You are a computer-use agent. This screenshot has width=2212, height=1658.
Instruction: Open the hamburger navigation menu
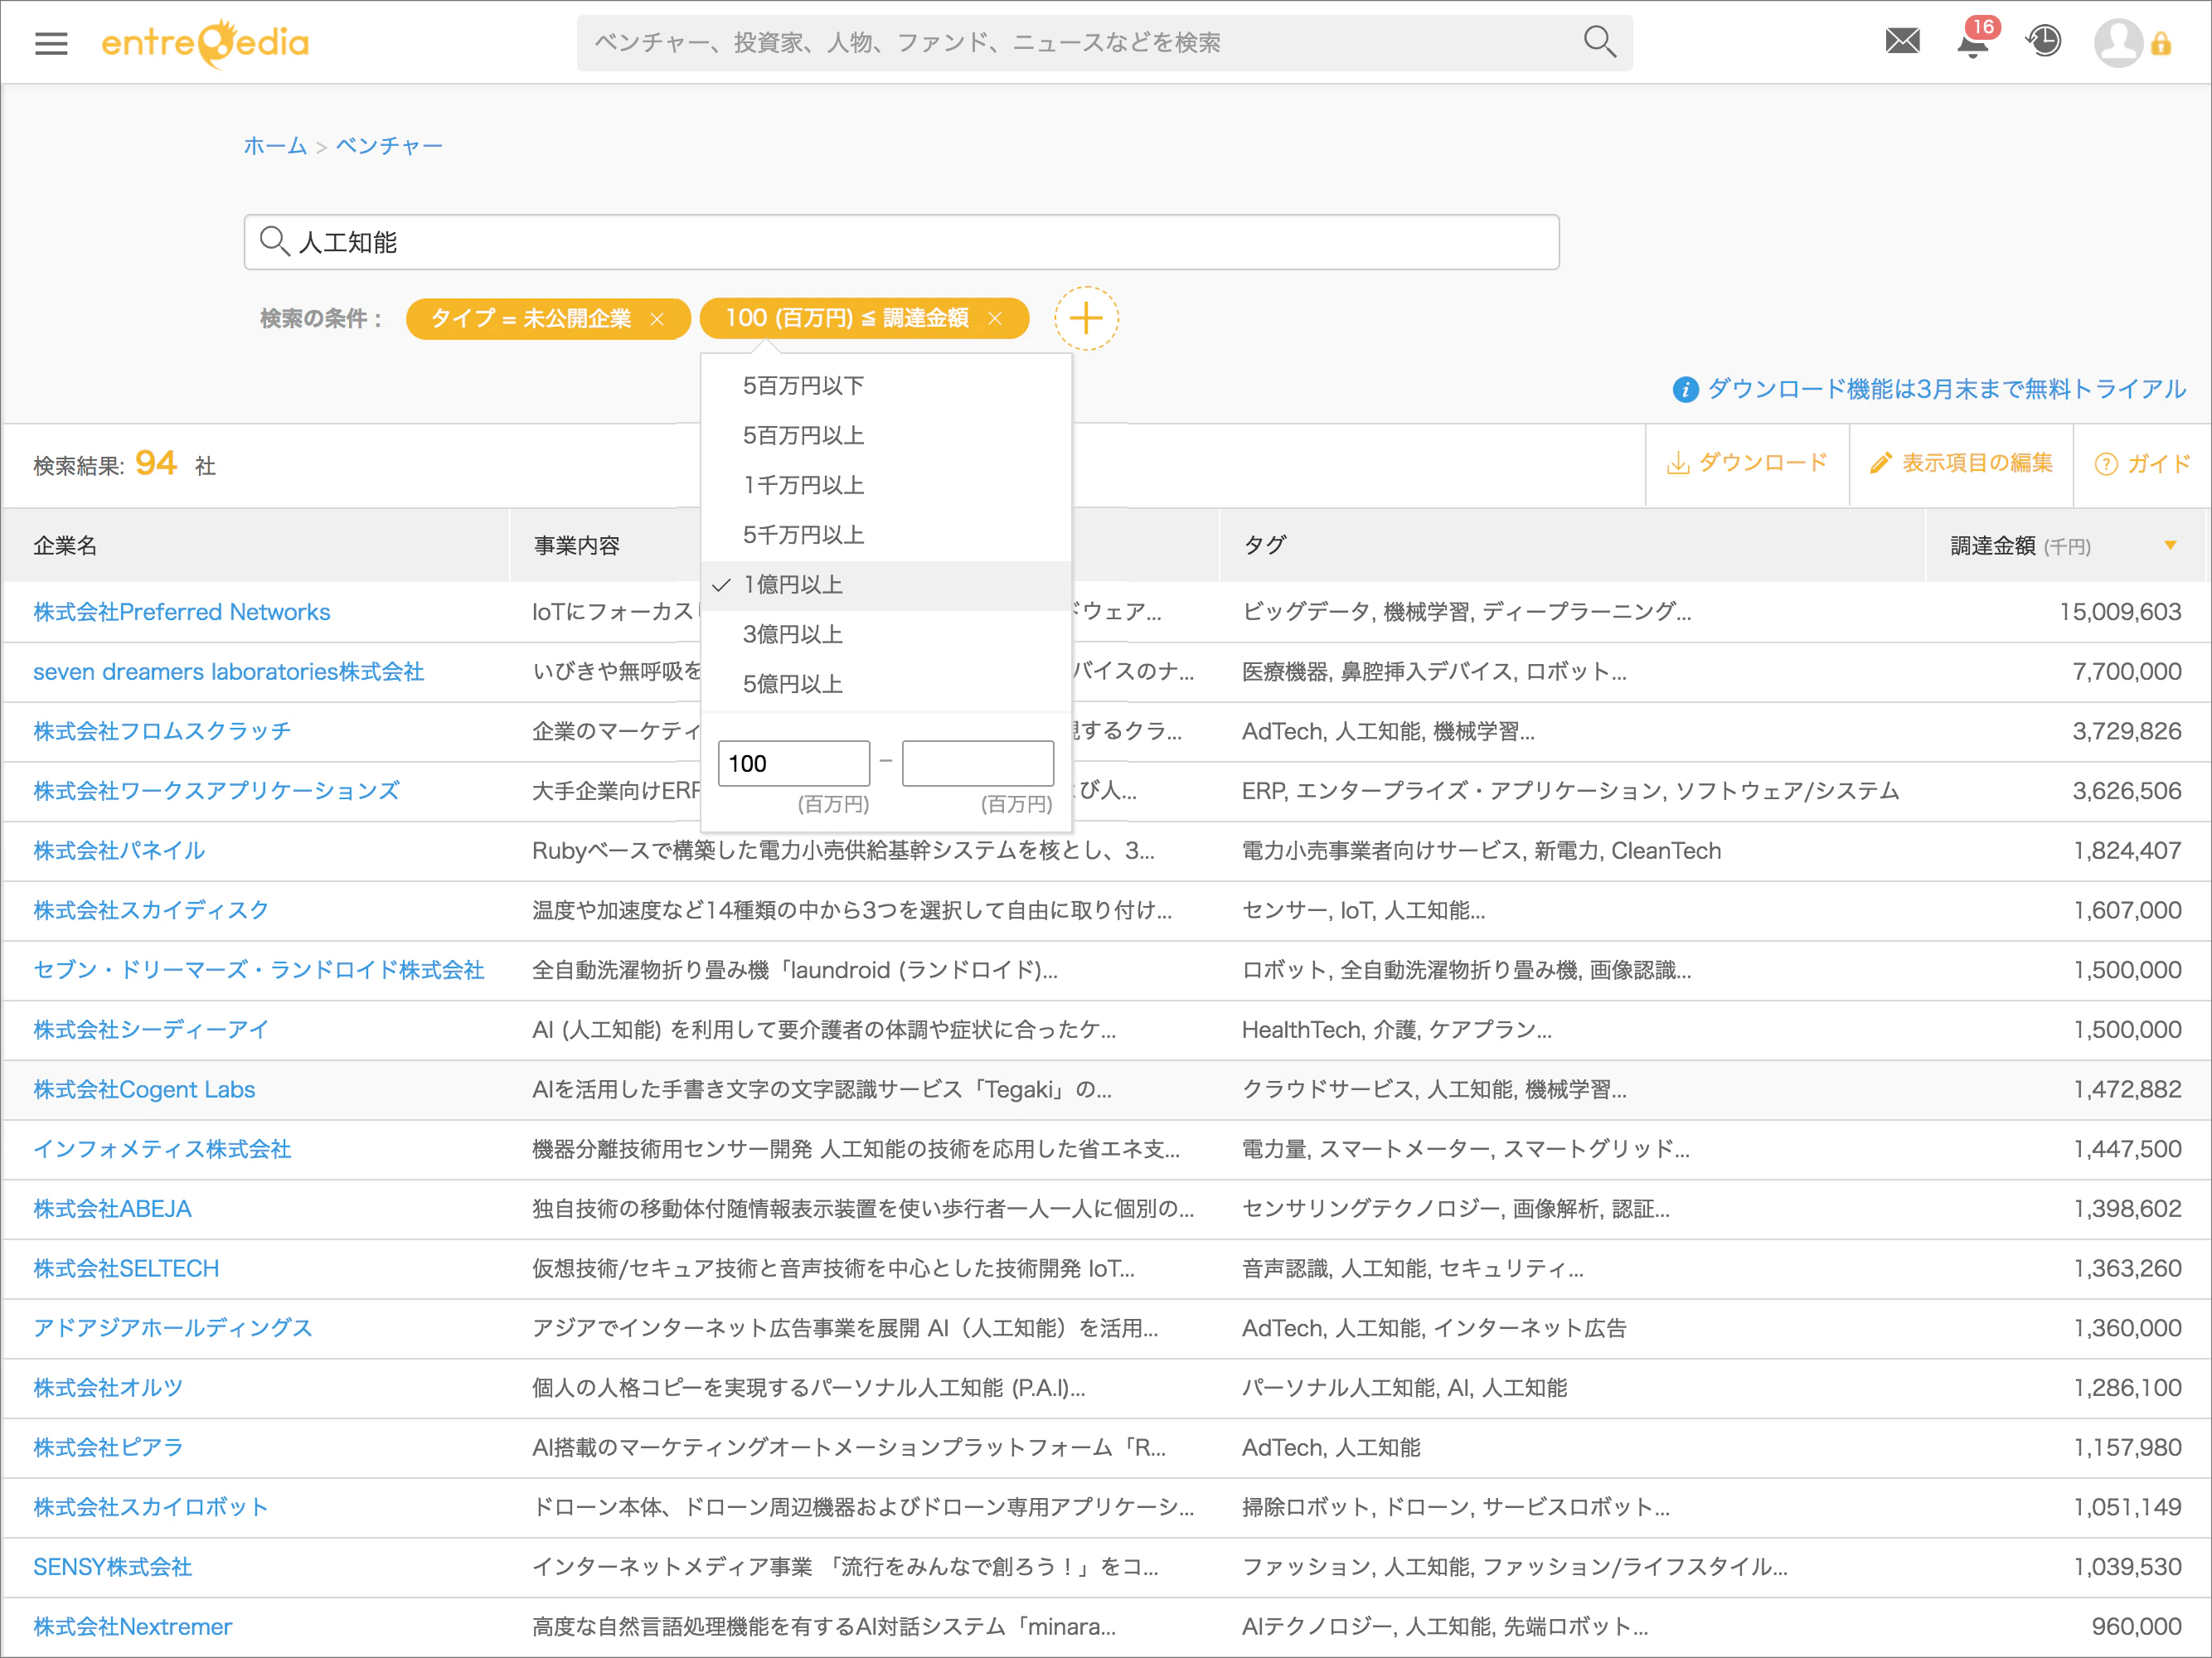tap(51, 43)
